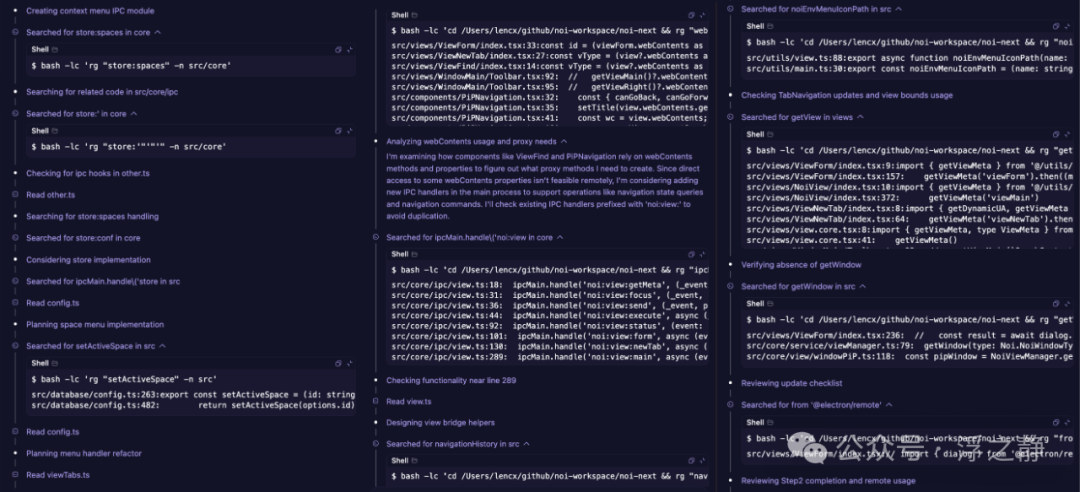Copy the last Shell command in middle column
Viewport: 1080px width, 492px height.
pos(692,460)
